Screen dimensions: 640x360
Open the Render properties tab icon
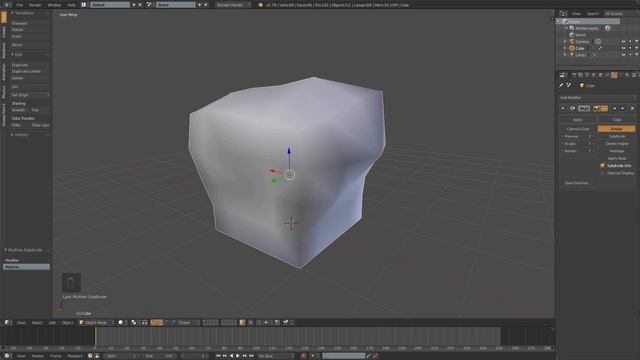point(574,75)
